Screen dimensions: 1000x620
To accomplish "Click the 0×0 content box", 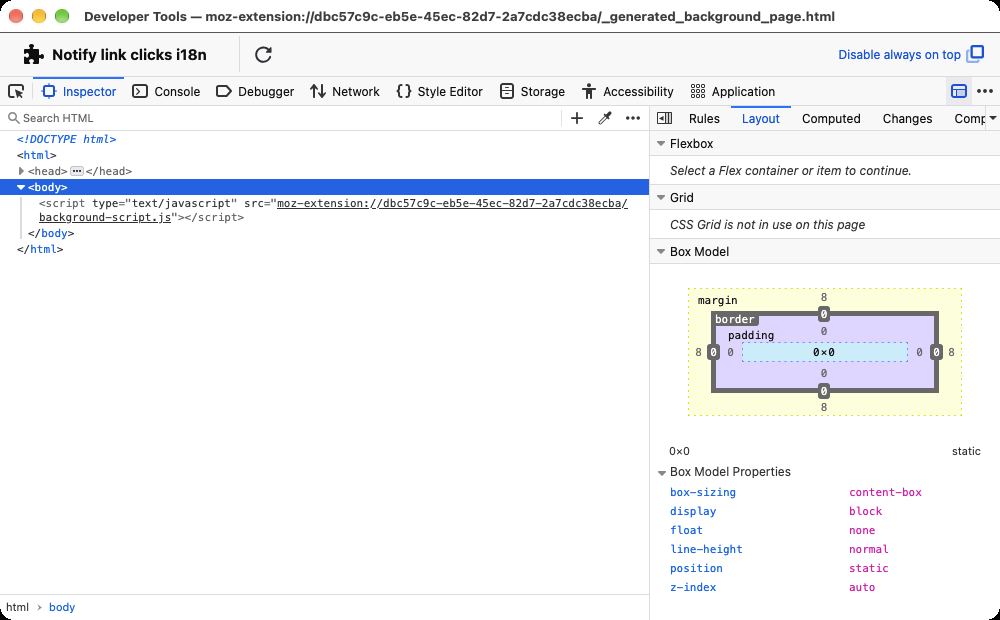I will (824, 352).
